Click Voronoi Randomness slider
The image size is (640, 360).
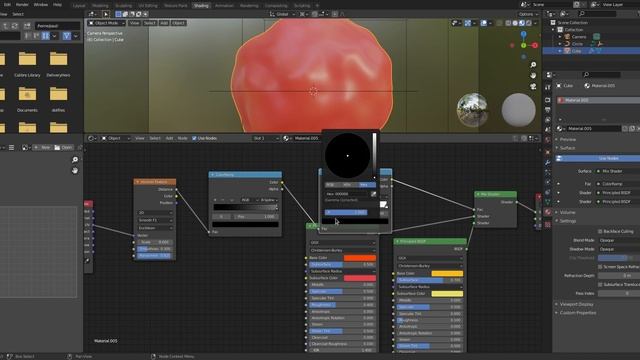pyautogui.click(x=154, y=256)
